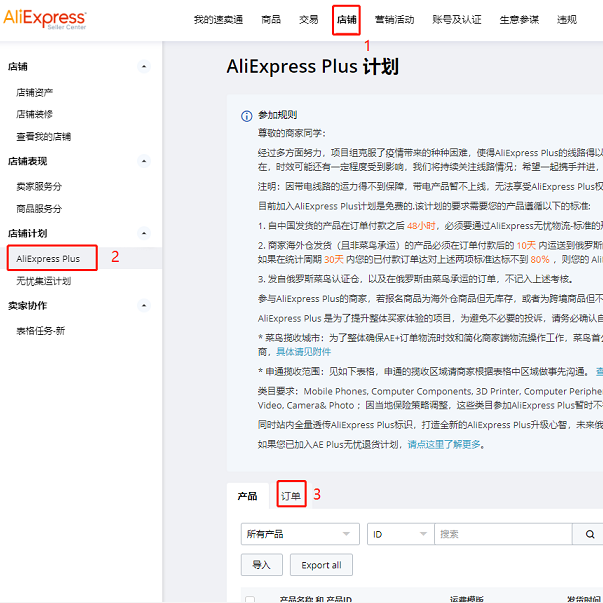The height and width of the screenshot is (603, 603).
Task: Open 表格任务-新 in sidebar
Action: pyautogui.click(x=41, y=331)
